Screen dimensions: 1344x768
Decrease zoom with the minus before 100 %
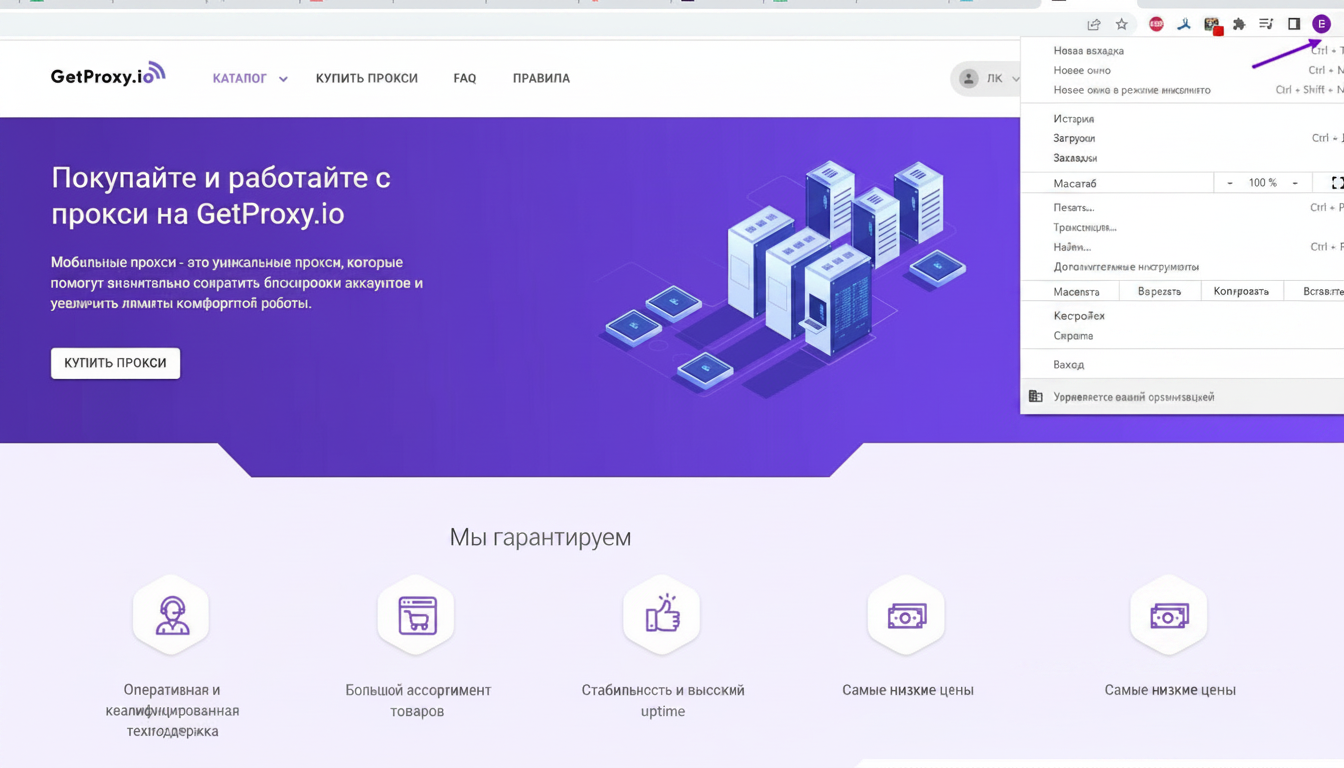click(x=1230, y=183)
